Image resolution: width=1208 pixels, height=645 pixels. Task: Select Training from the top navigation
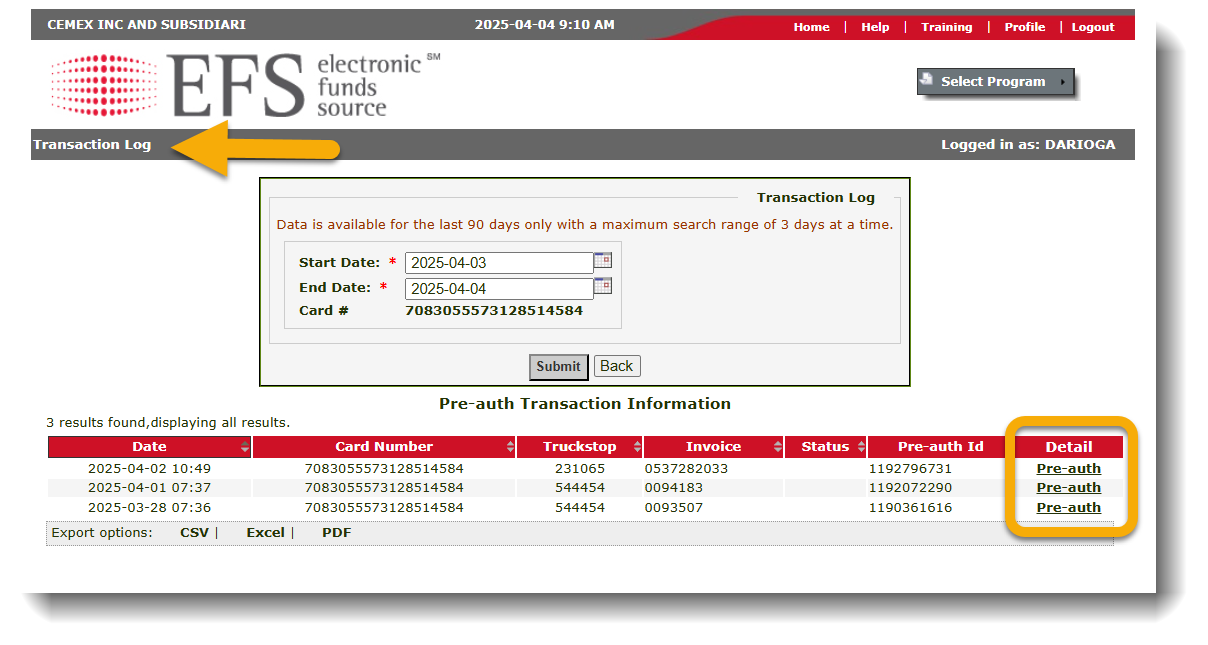(946, 27)
